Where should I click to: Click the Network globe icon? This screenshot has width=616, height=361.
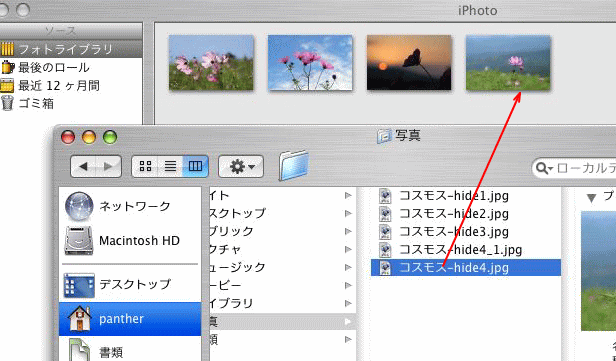79,206
